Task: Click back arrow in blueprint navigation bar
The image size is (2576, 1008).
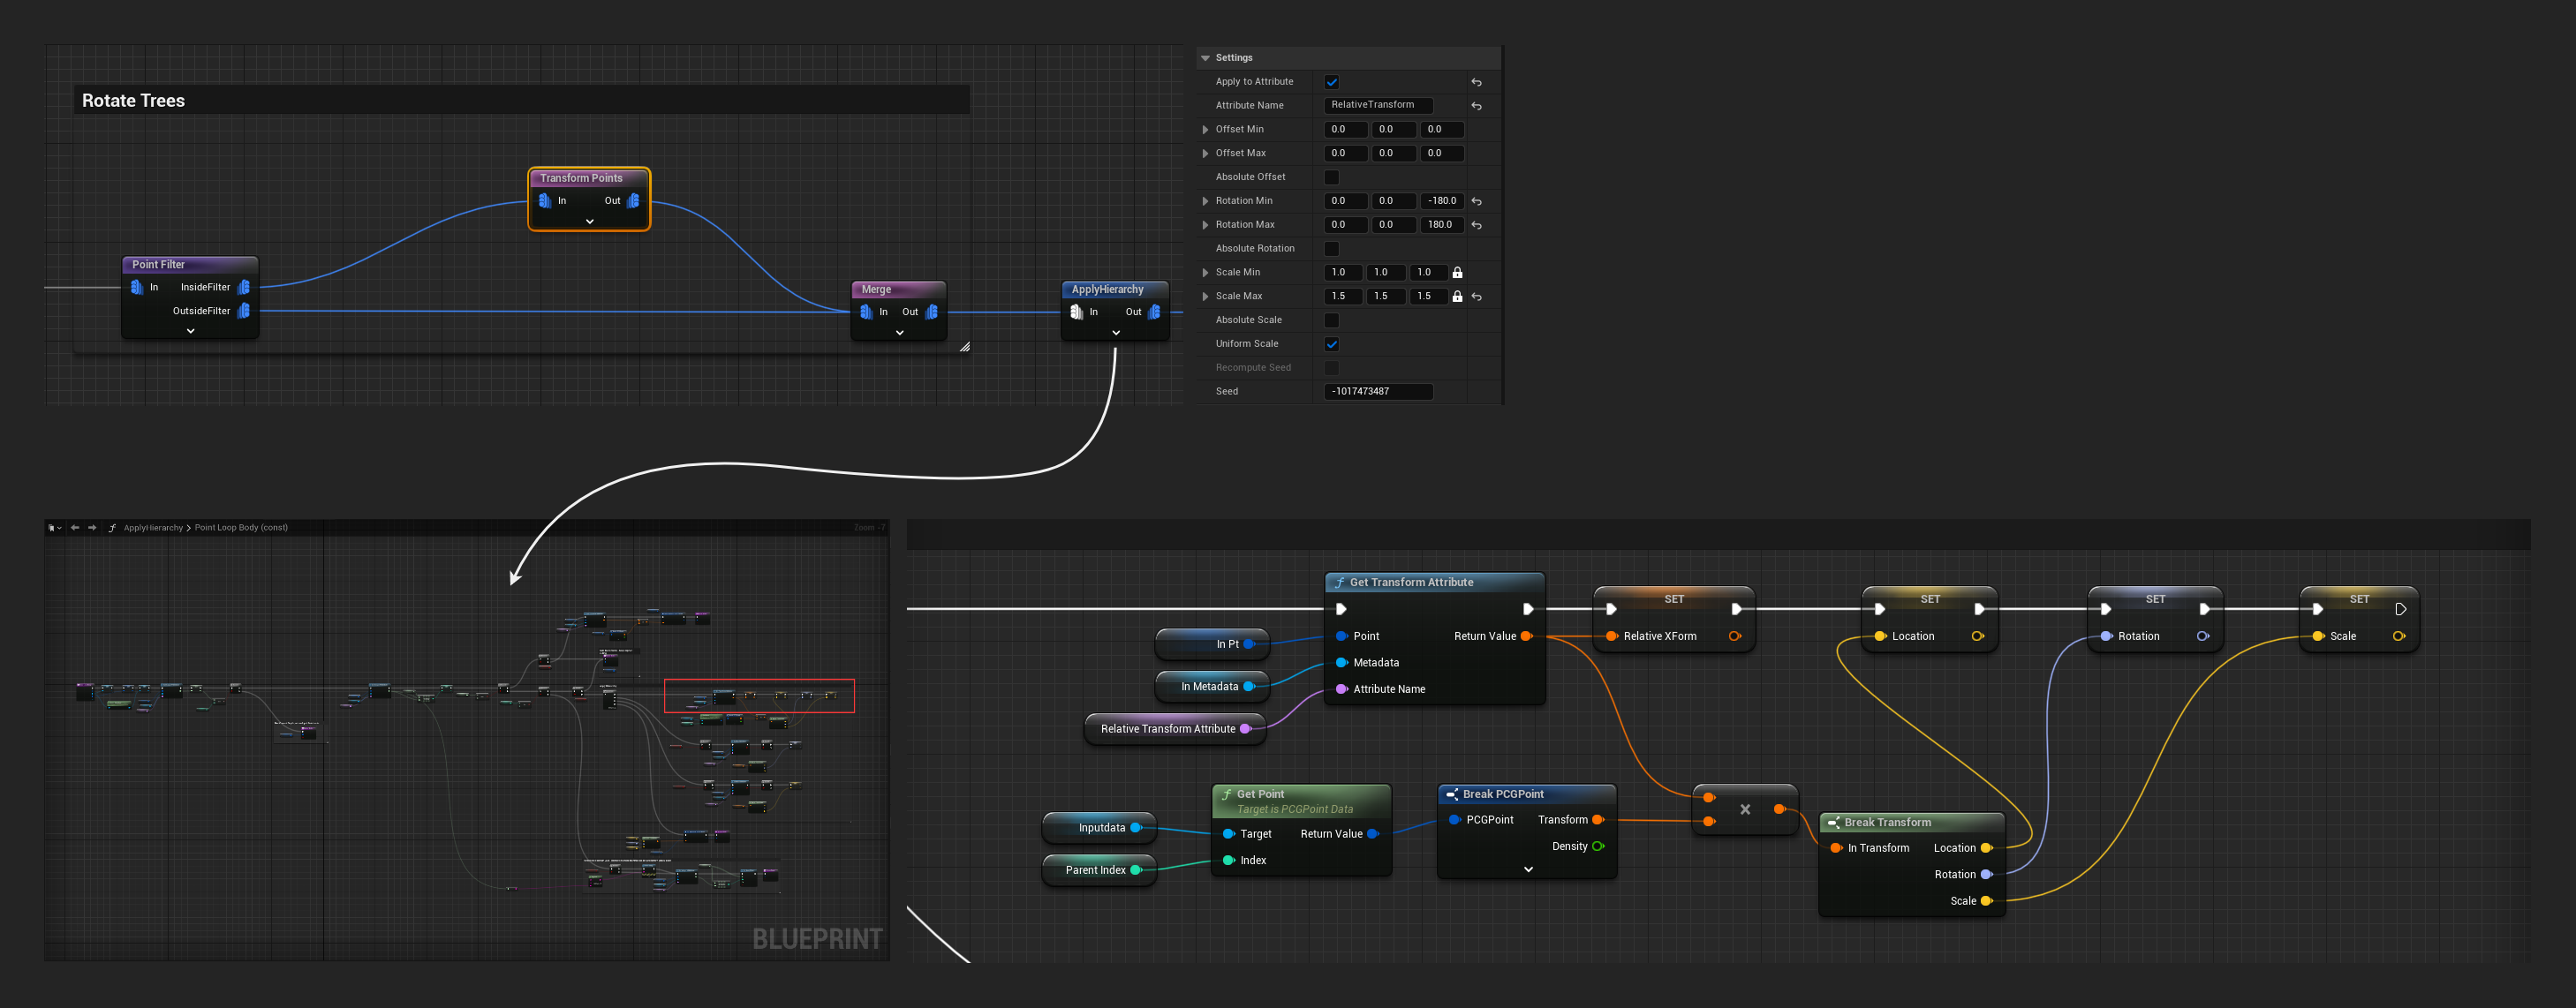Action: coord(75,528)
